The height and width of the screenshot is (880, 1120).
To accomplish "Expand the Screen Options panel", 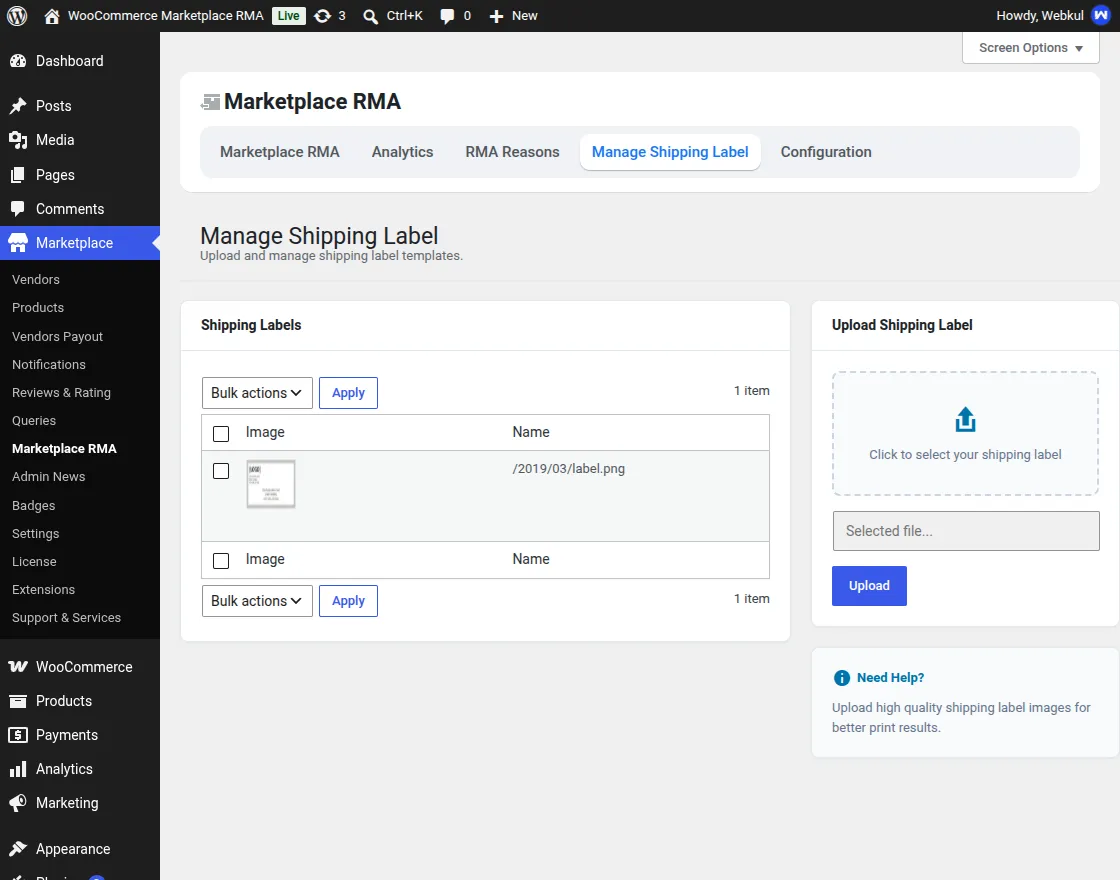I will coord(1031,48).
